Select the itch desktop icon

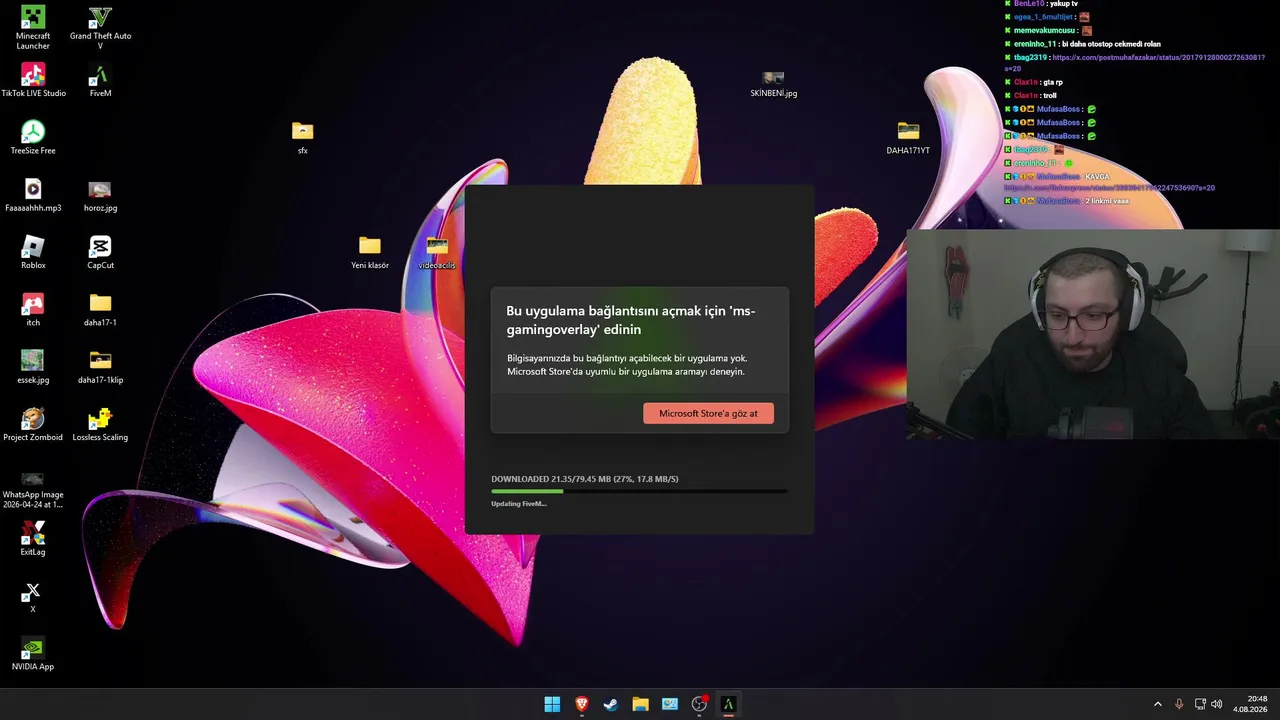click(x=33, y=309)
